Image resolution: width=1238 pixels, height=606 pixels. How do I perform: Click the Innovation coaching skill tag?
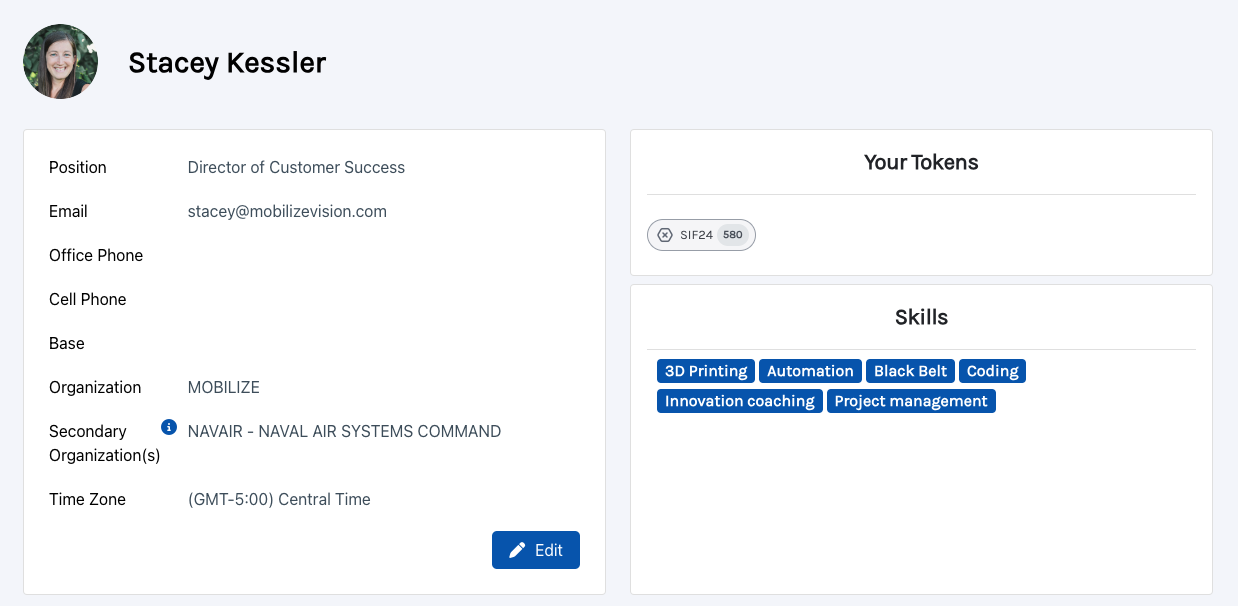pyautogui.click(x=740, y=401)
